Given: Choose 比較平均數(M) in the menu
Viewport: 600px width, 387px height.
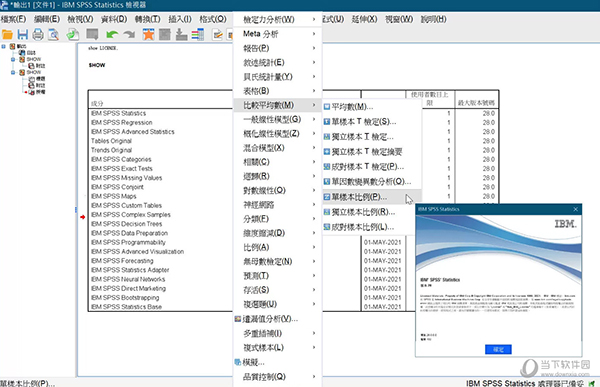Looking at the screenshot, I should tap(277, 105).
